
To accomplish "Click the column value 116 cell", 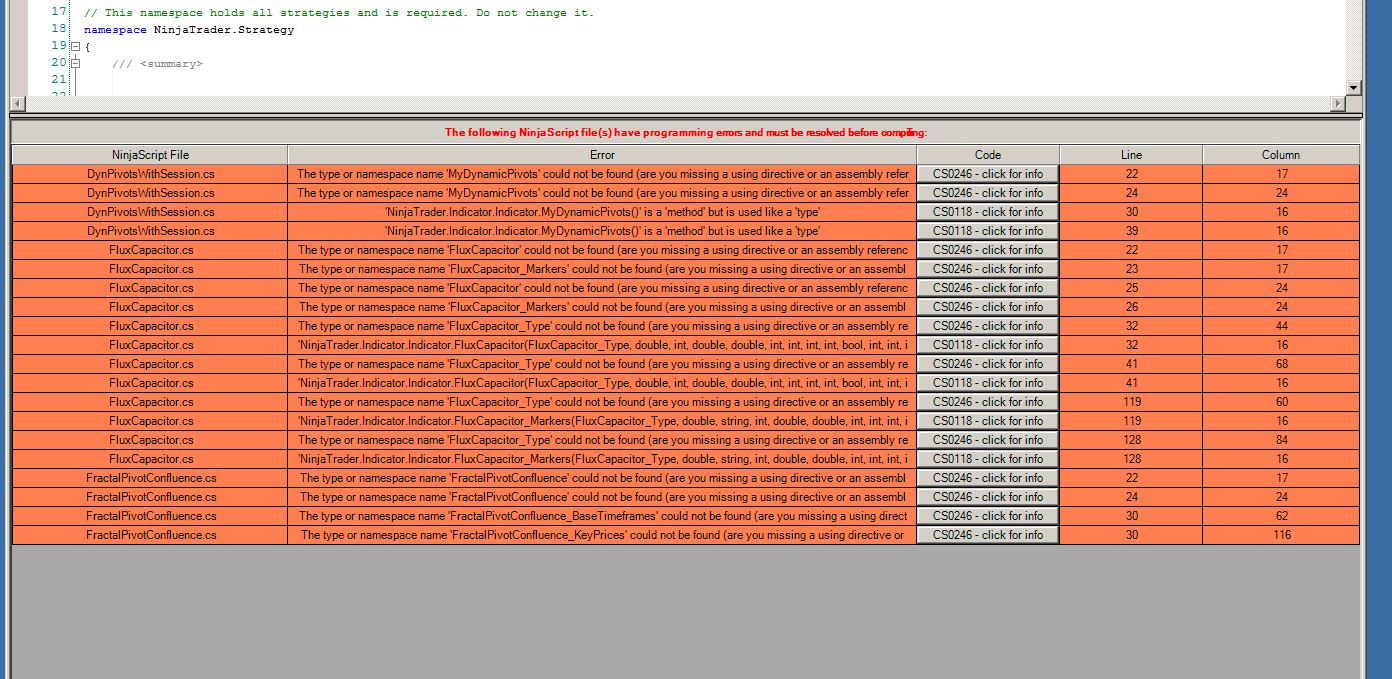I will pyautogui.click(x=1281, y=535).
